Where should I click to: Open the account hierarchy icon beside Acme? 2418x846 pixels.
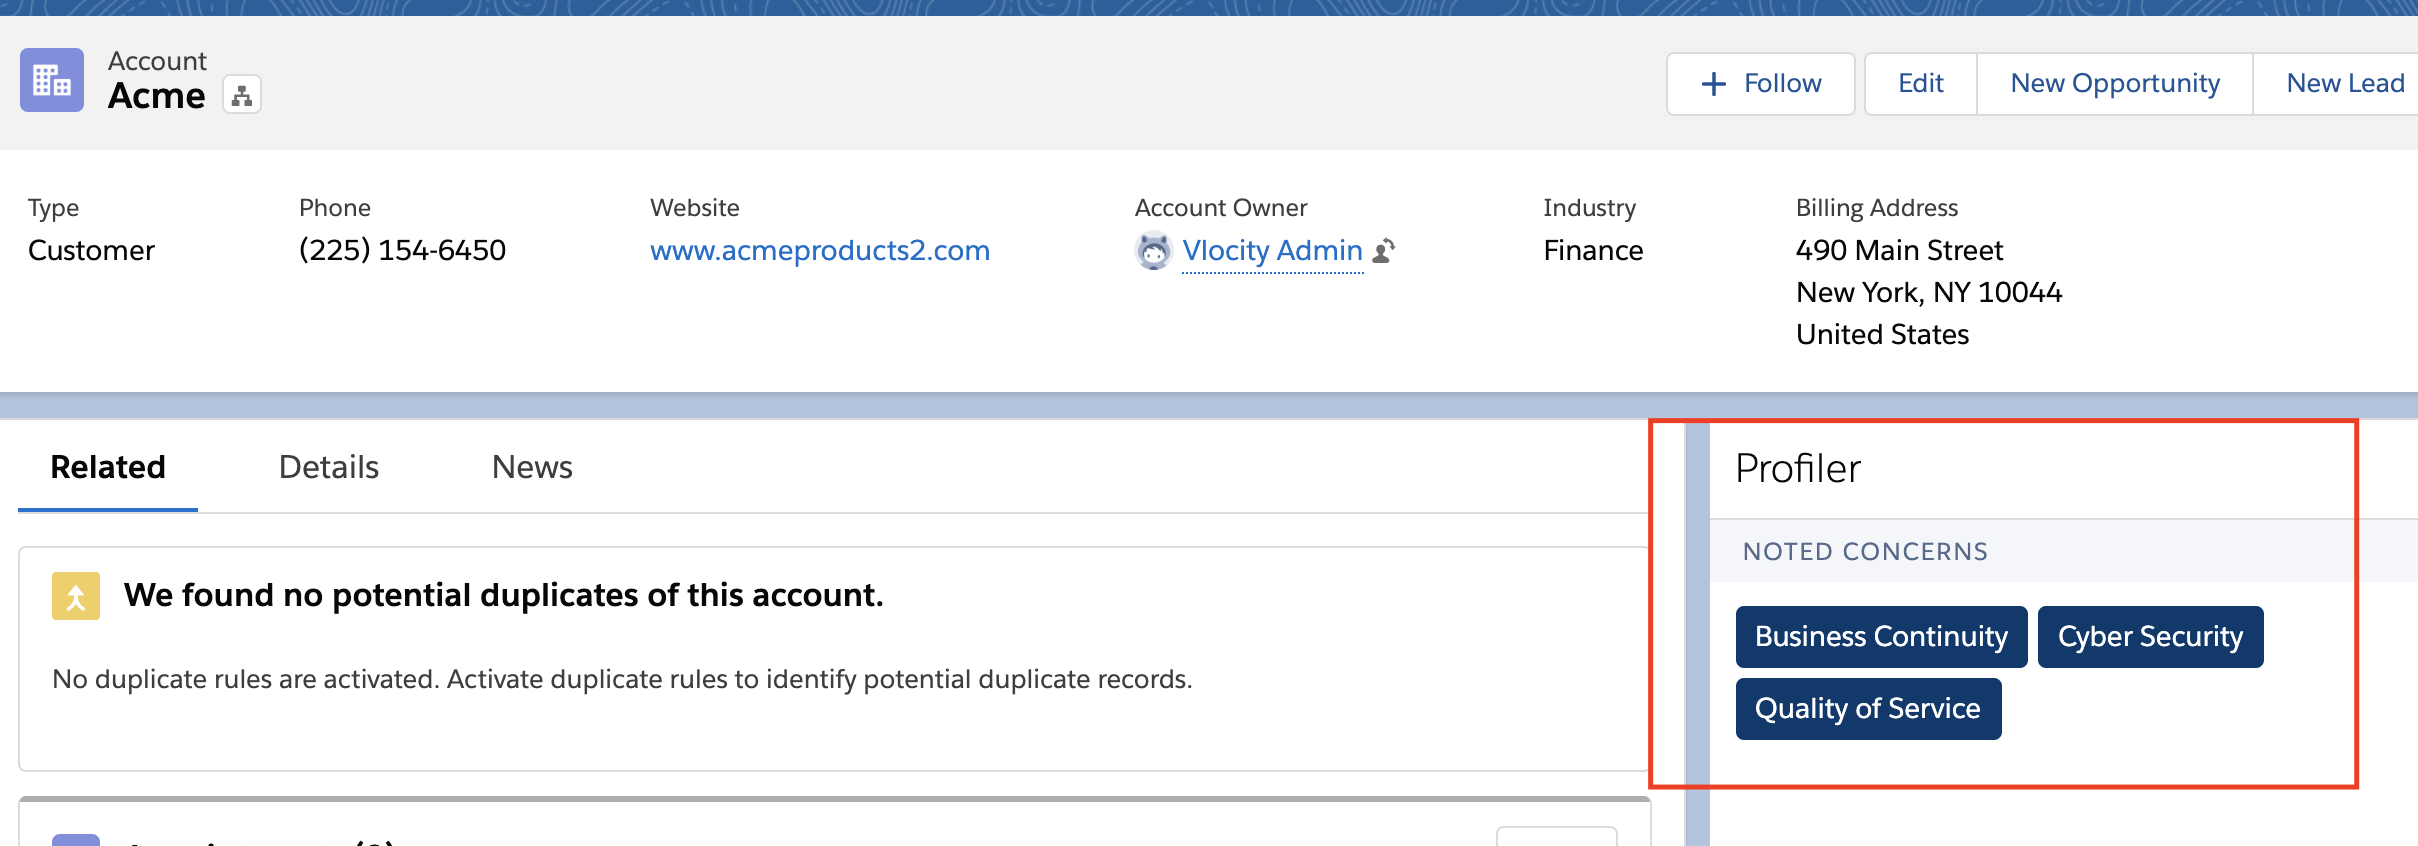pyautogui.click(x=242, y=95)
